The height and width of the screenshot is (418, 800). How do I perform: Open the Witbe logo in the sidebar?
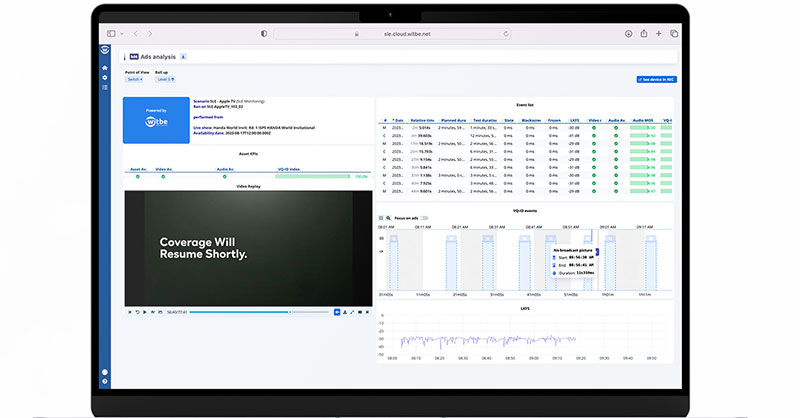(105, 50)
